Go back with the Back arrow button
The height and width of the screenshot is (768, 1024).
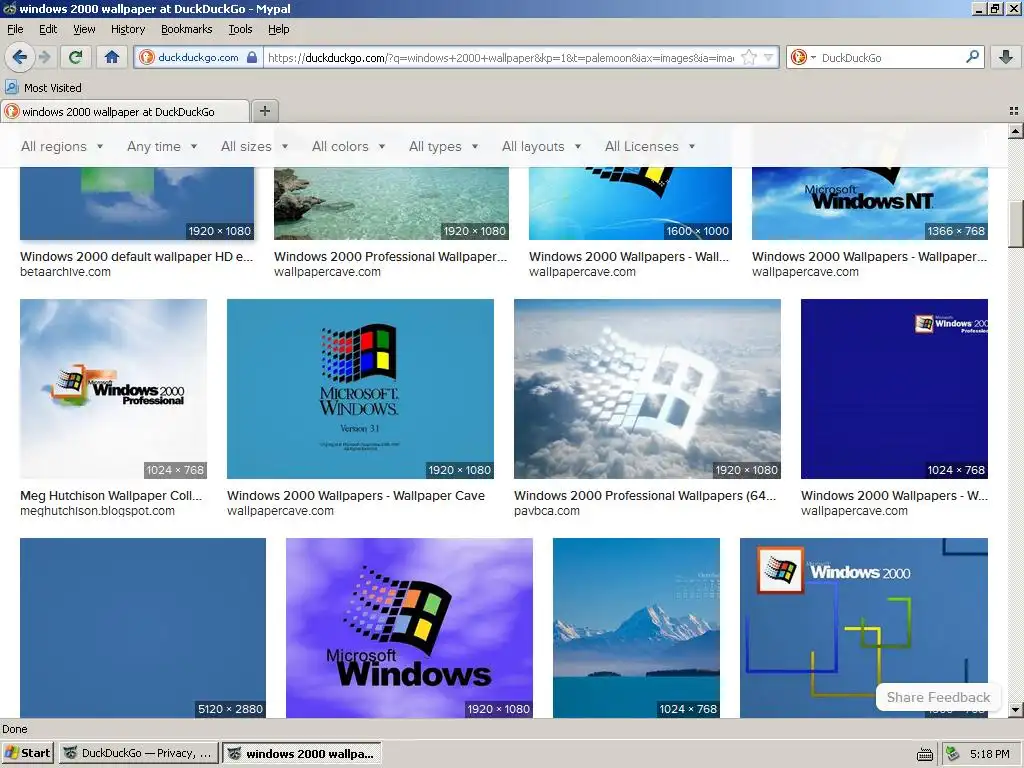[x=20, y=57]
